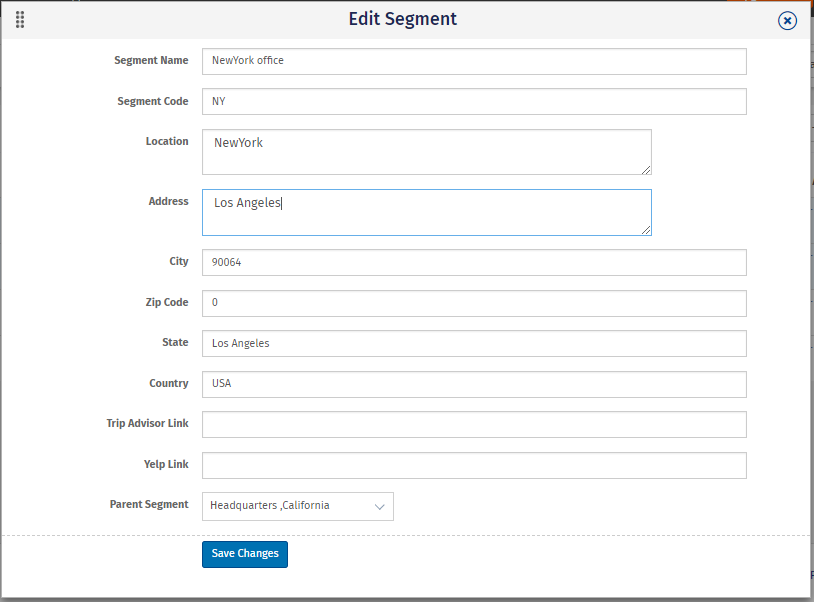Click the Zip Code input field
The image size is (814, 602).
pyautogui.click(x=474, y=303)
